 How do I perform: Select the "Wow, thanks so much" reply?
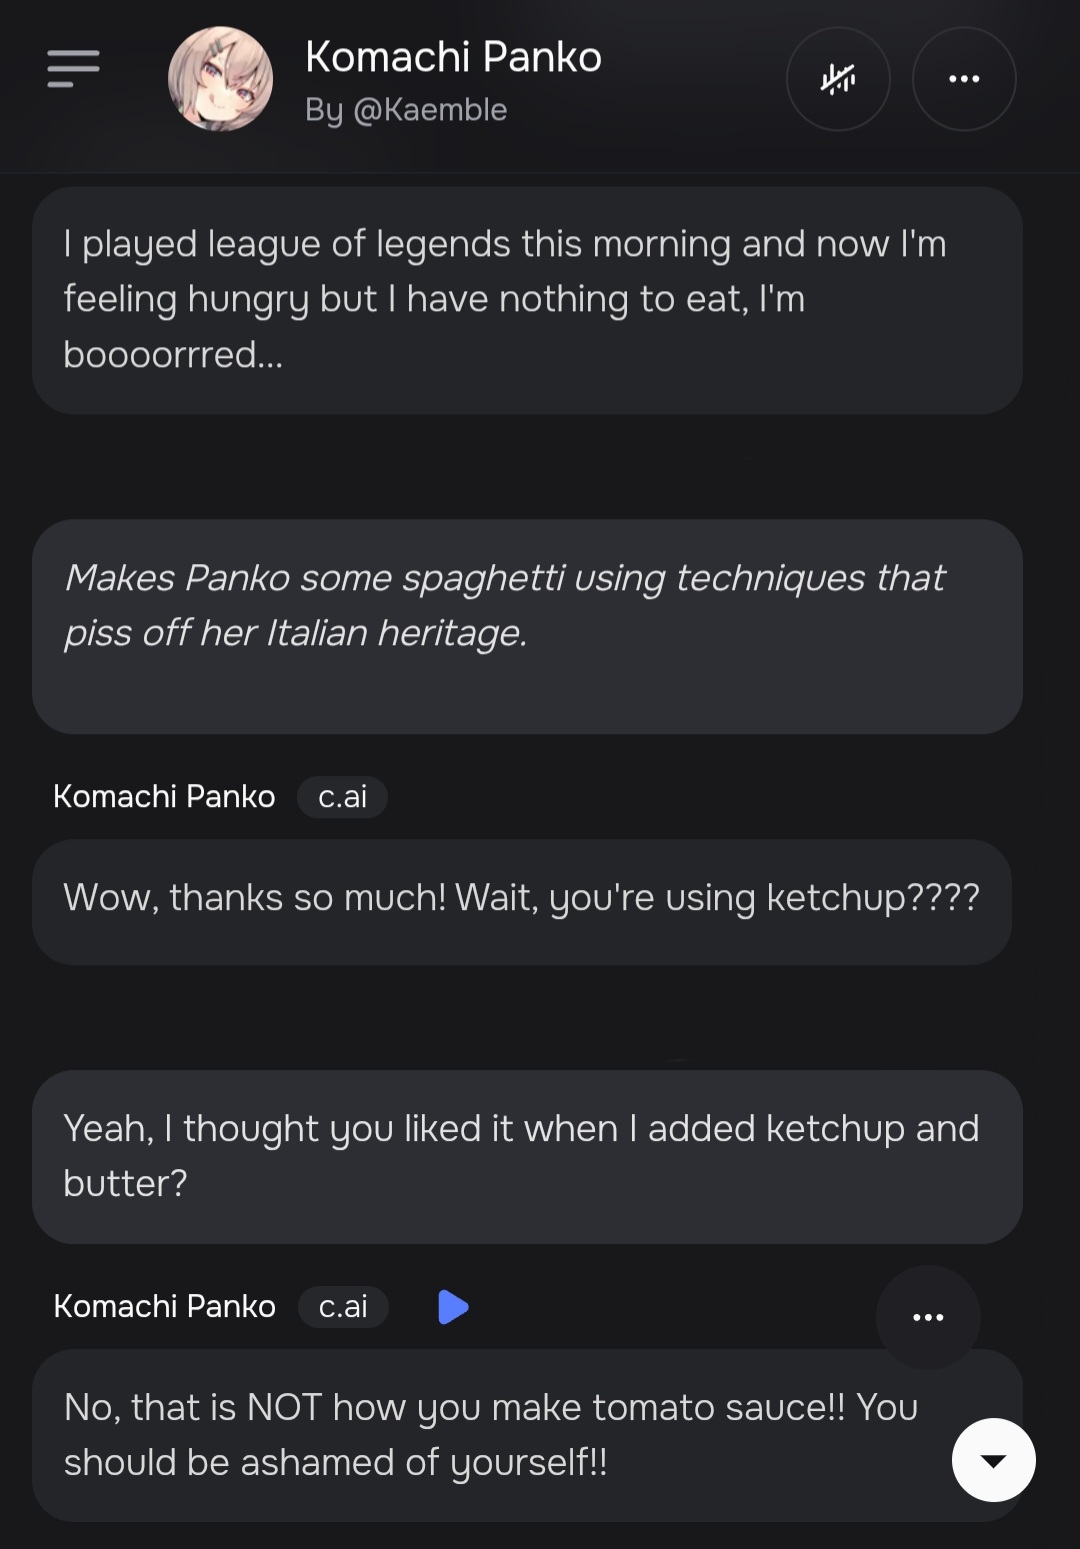pyautogui.click(x=521, y=899)
